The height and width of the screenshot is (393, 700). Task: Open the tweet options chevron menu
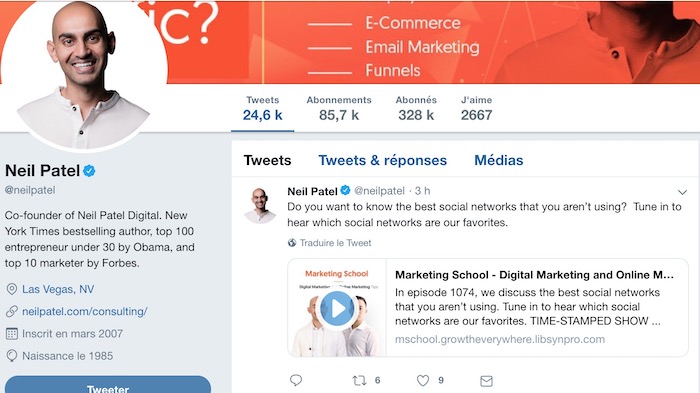[682, 192]
